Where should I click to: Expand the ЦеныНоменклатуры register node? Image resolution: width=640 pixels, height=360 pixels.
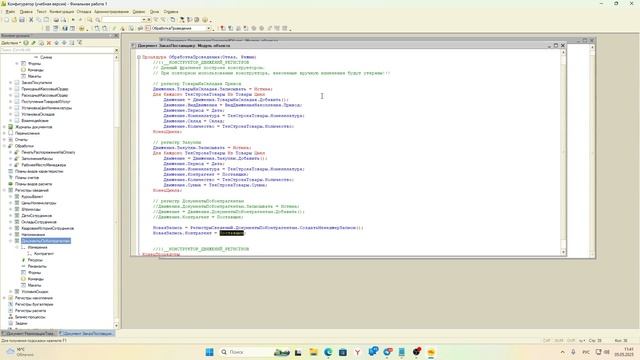11,203
